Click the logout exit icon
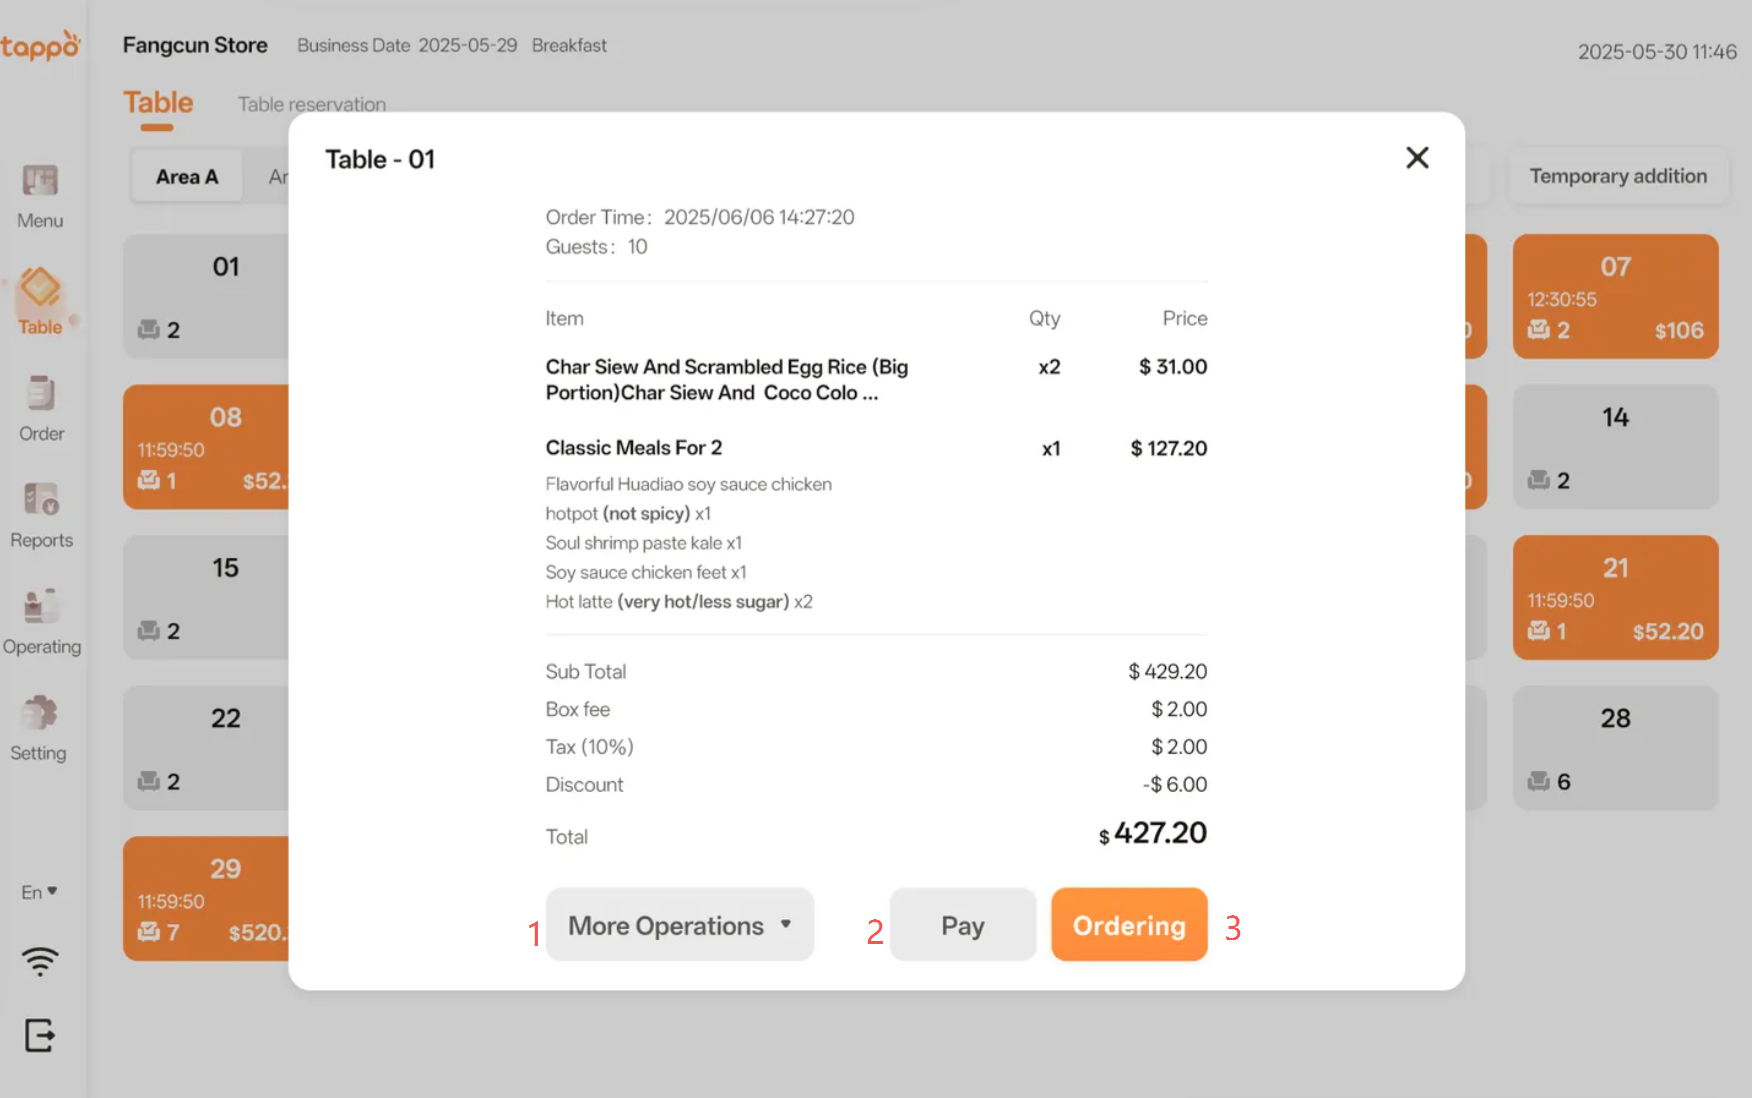This screenshot has width=1752, height=1098. click(40, 1035)
